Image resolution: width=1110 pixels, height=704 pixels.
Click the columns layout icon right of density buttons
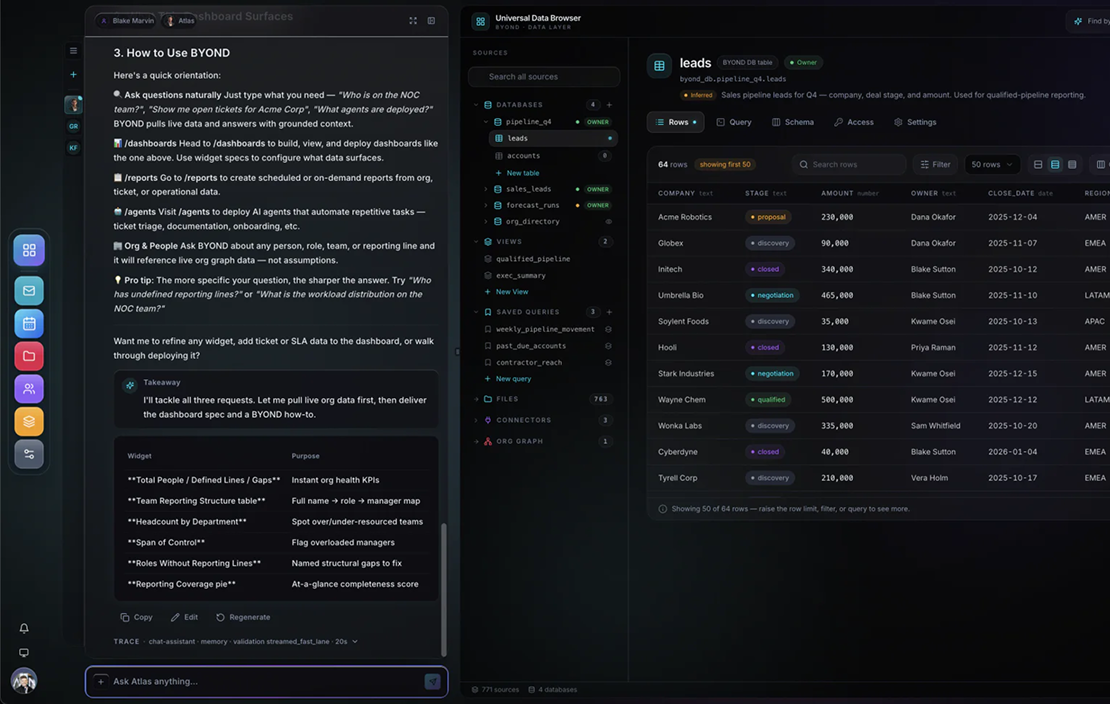[1100, 164]
